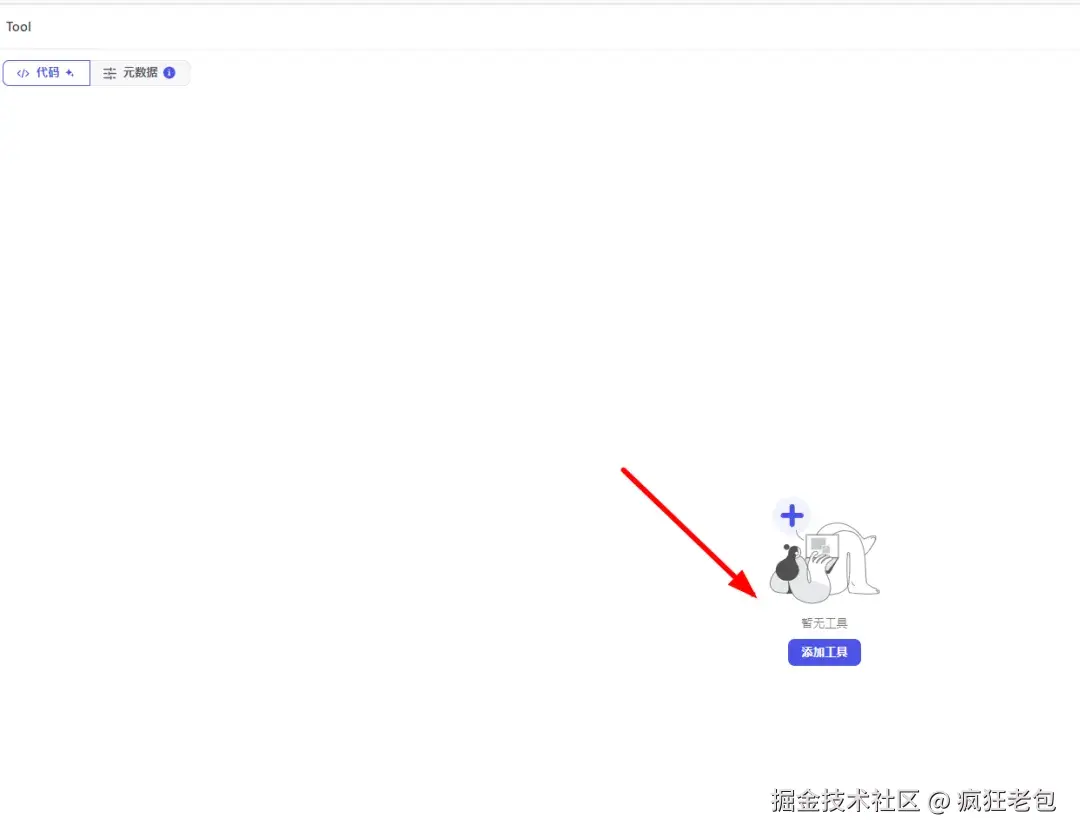Switch to the 元数据 tab
Image resolution: width=1080 pixels, height=838 pixels.
(x=140, y=72)
